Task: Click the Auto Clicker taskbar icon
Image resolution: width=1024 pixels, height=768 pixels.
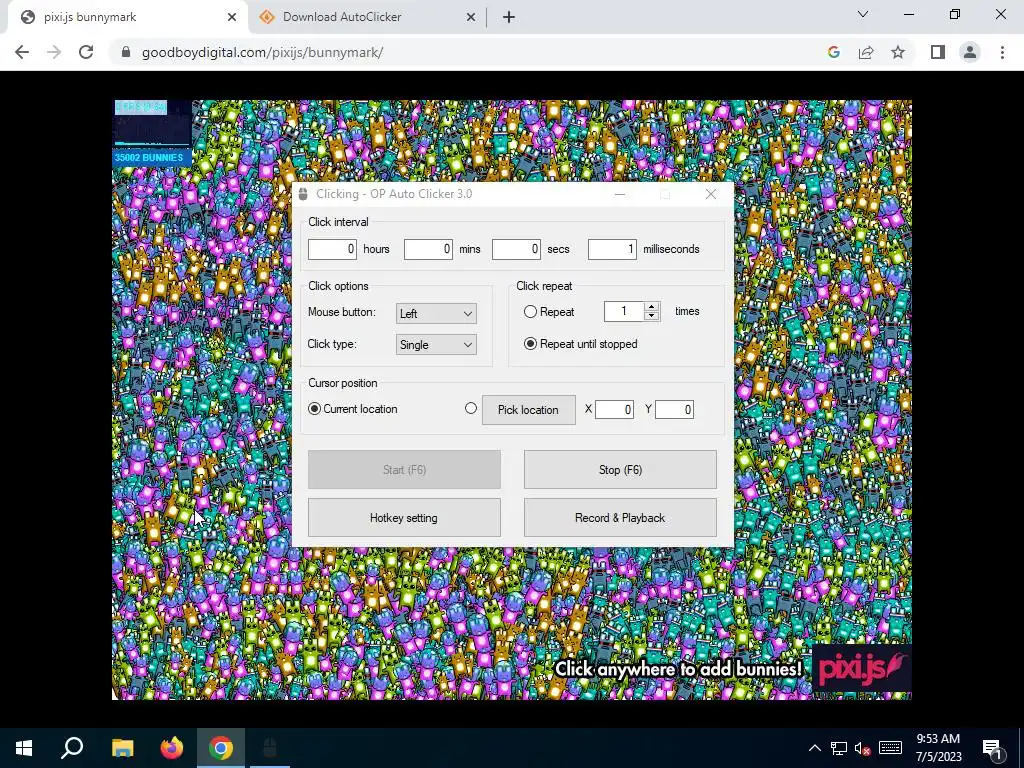Action: point(270,748)
